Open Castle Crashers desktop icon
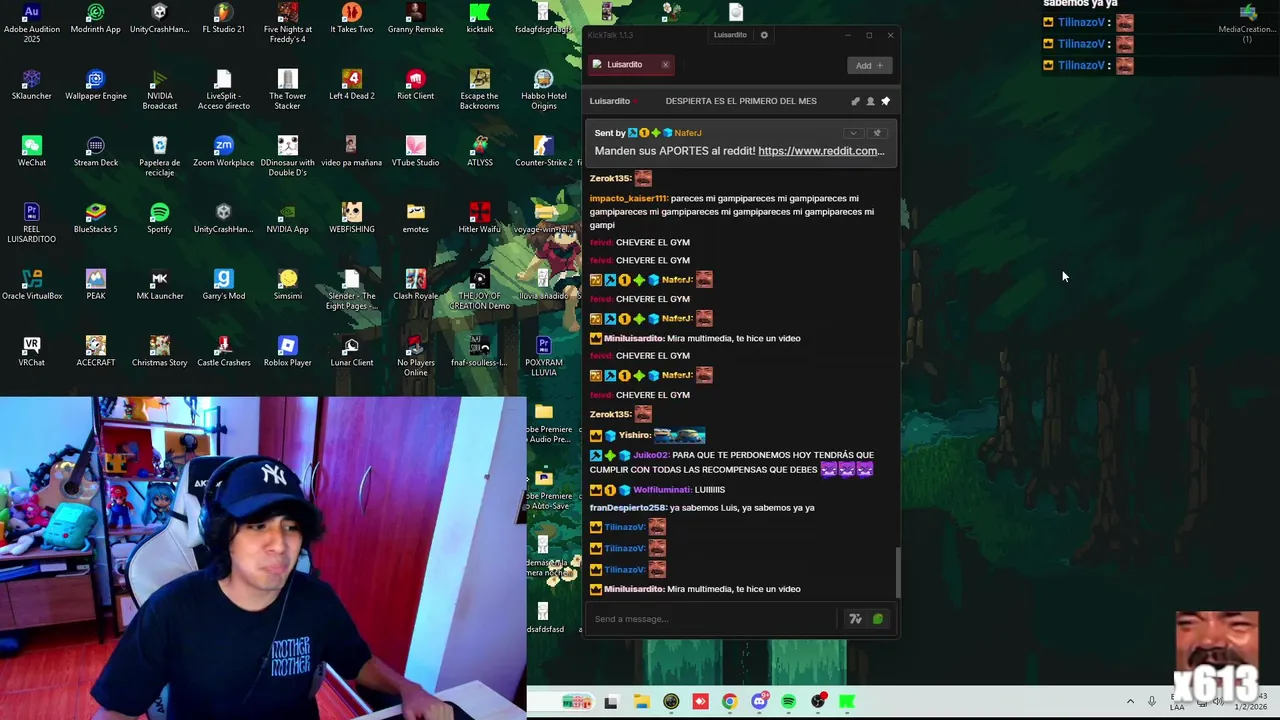 (223, 351)
